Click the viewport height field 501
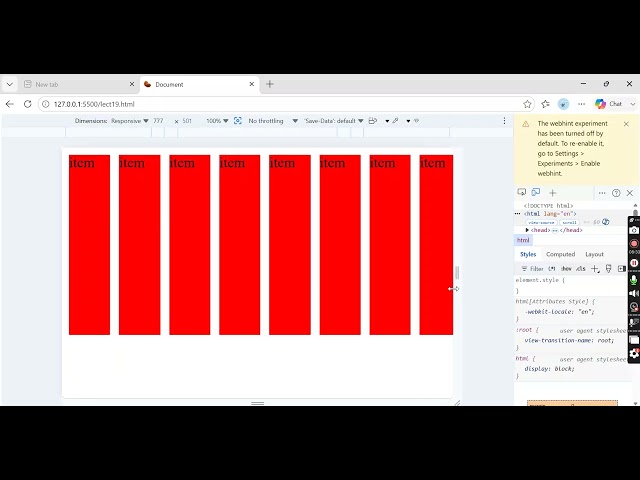Image resolution: width=640 pixels, height=480 pixels. pos(188,121)
